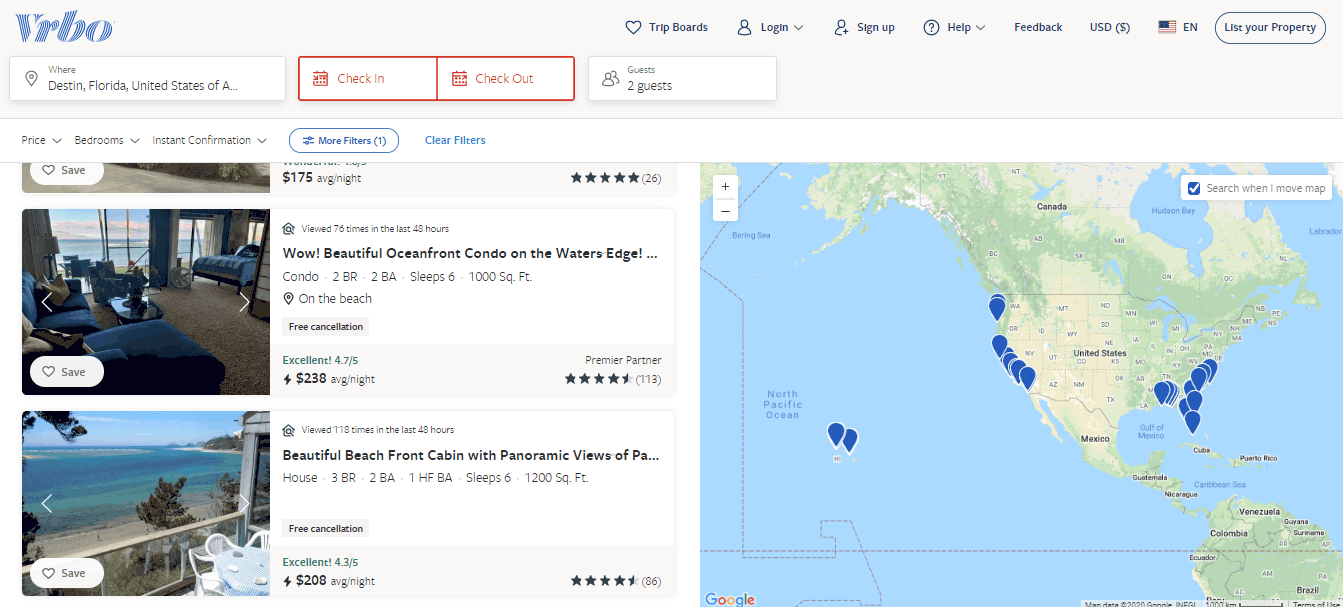Click the Google logo on map

[730, 599]
